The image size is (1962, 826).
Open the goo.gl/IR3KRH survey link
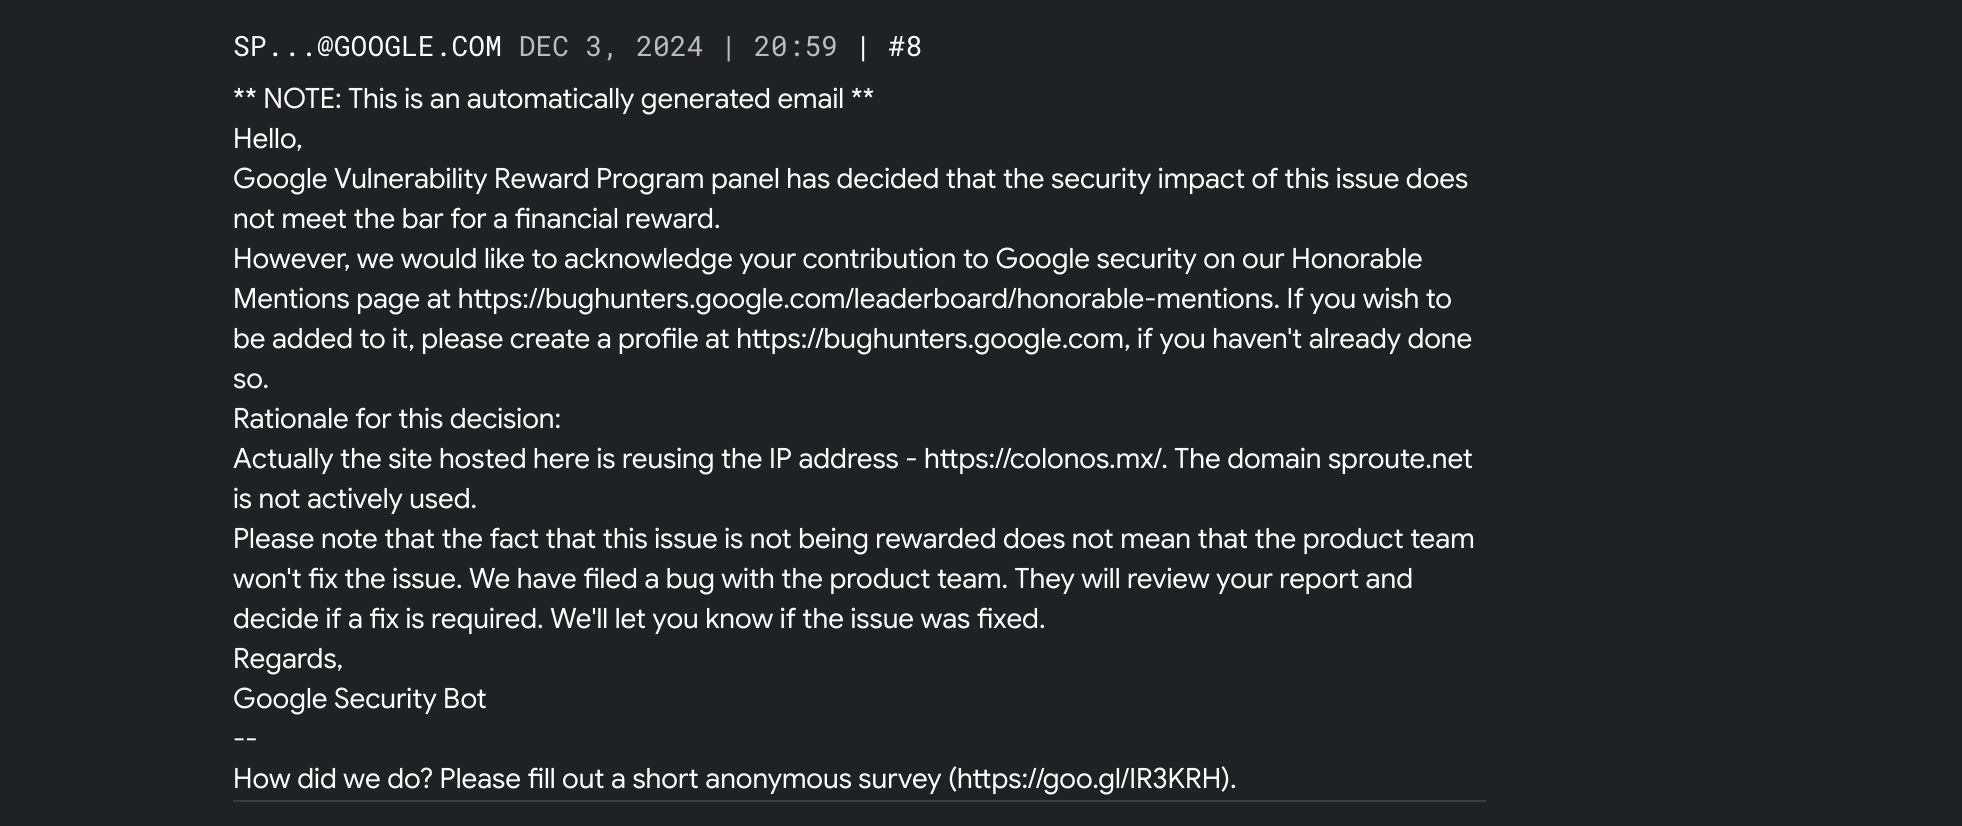point(1092,779)
